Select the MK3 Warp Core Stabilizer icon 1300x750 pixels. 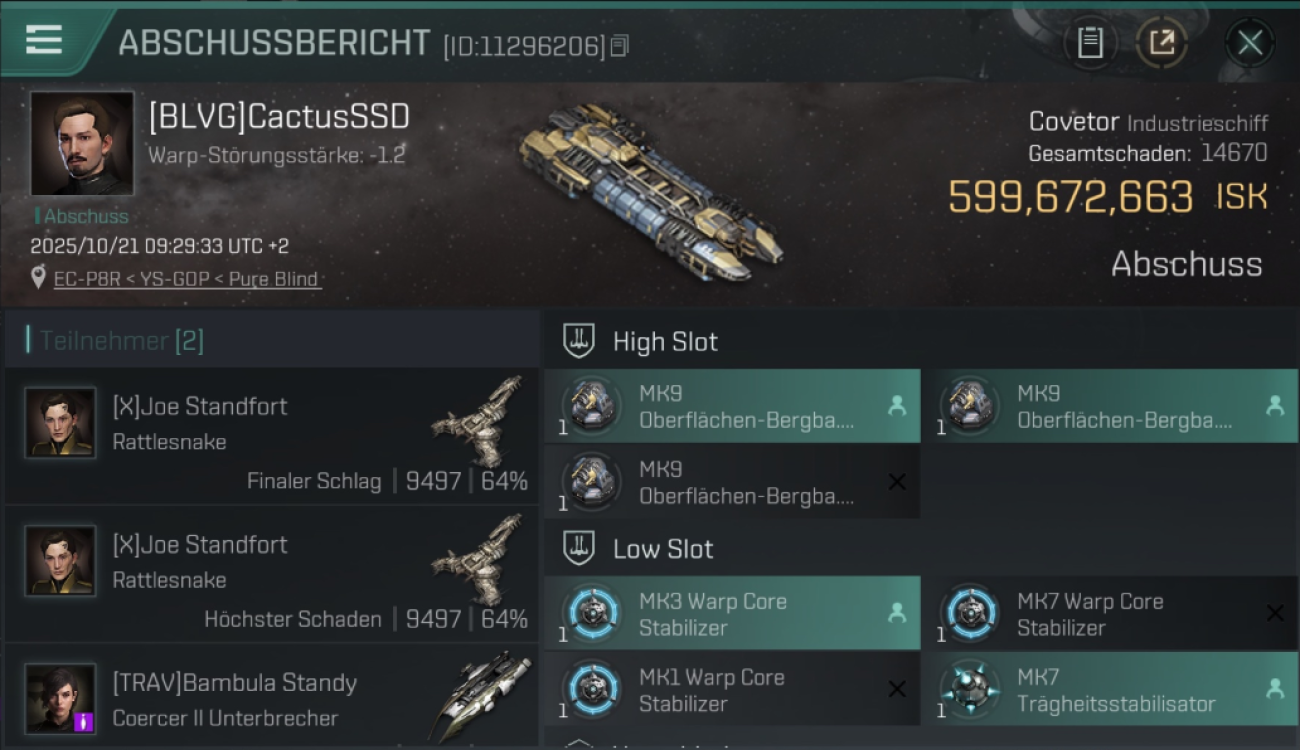click(591, 613)
